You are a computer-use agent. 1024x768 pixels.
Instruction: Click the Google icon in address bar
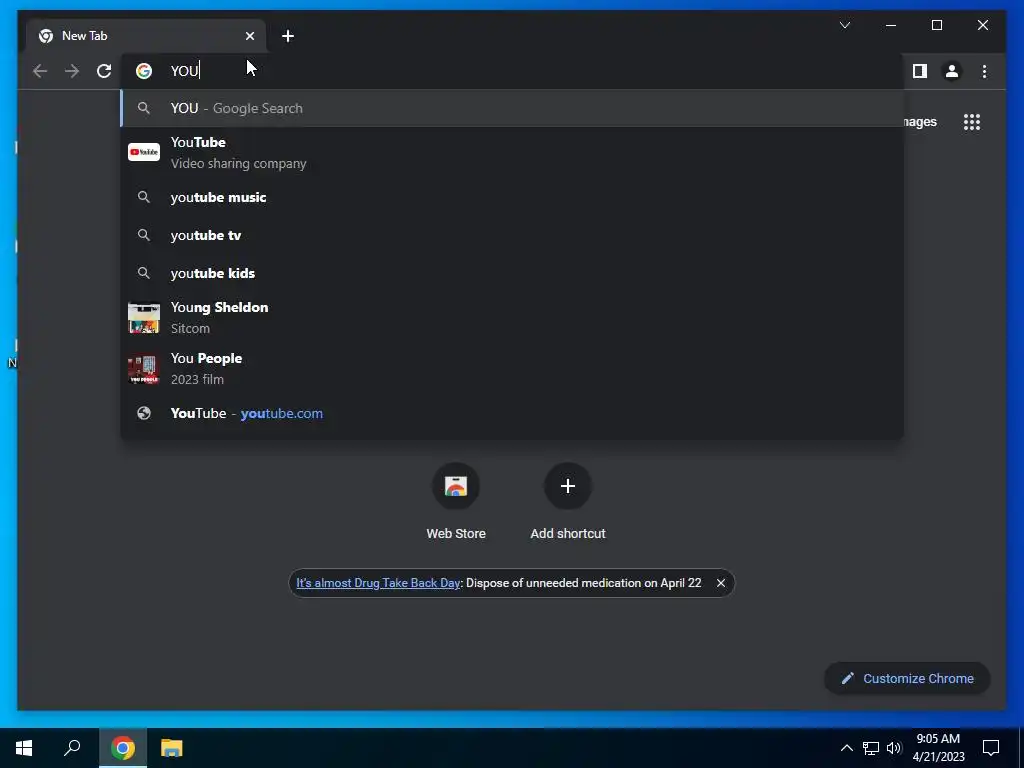144,71
